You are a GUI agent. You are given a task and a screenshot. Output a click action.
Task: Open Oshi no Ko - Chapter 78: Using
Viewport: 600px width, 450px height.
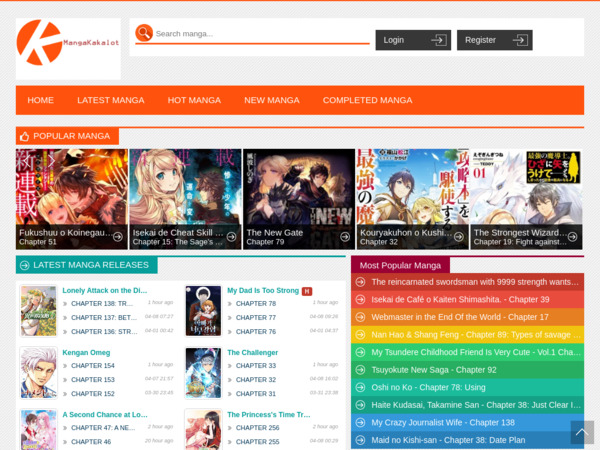point(428,388)
